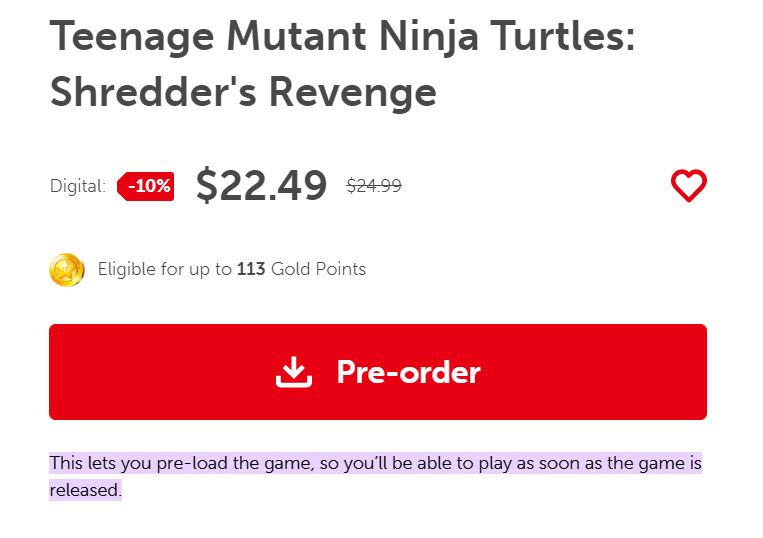763x538 pixels.
Task: Click the download arrow icon on Pre-order
Action: click(293, 372)
